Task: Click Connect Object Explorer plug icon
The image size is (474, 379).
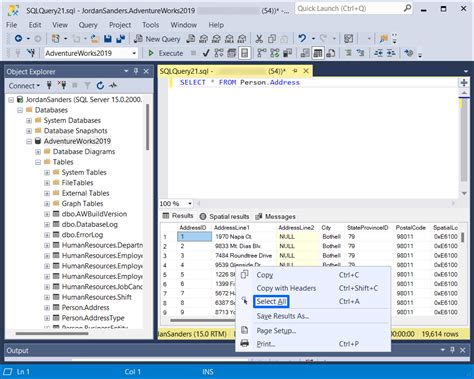Action: pos(49,85)
